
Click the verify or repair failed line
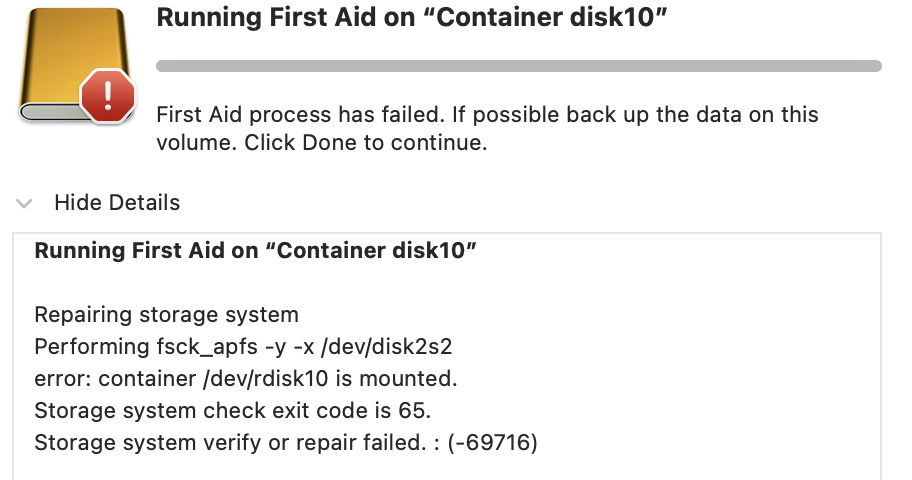pyautogui.click(x=286, y=443)
